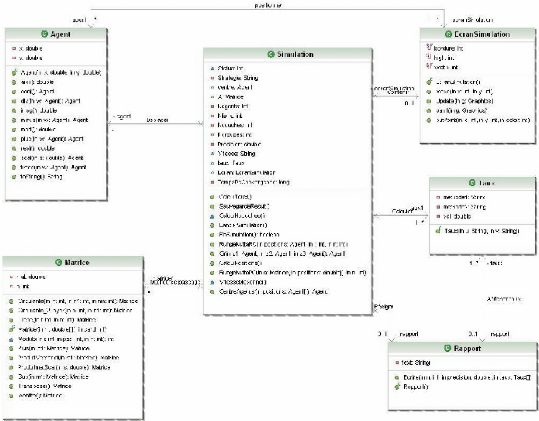
Task: Click the field icon beside TempsDeConvergence: long
Action: click(x=212, y=182)
